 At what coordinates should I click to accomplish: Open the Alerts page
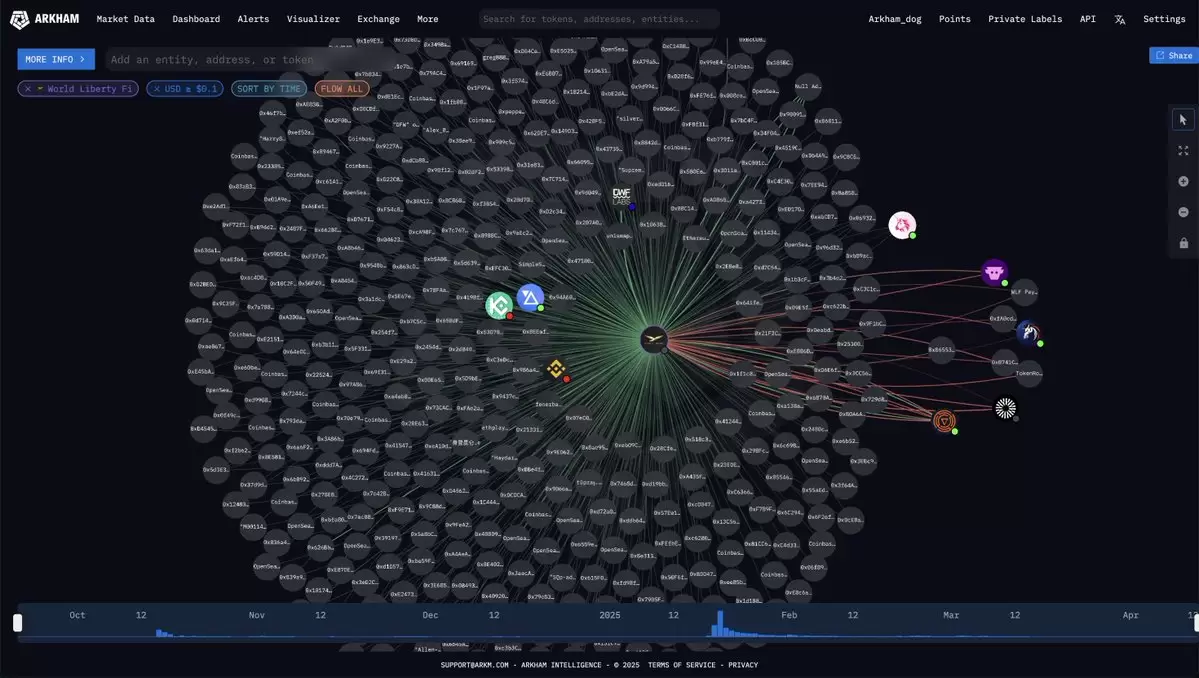(253, 19)
